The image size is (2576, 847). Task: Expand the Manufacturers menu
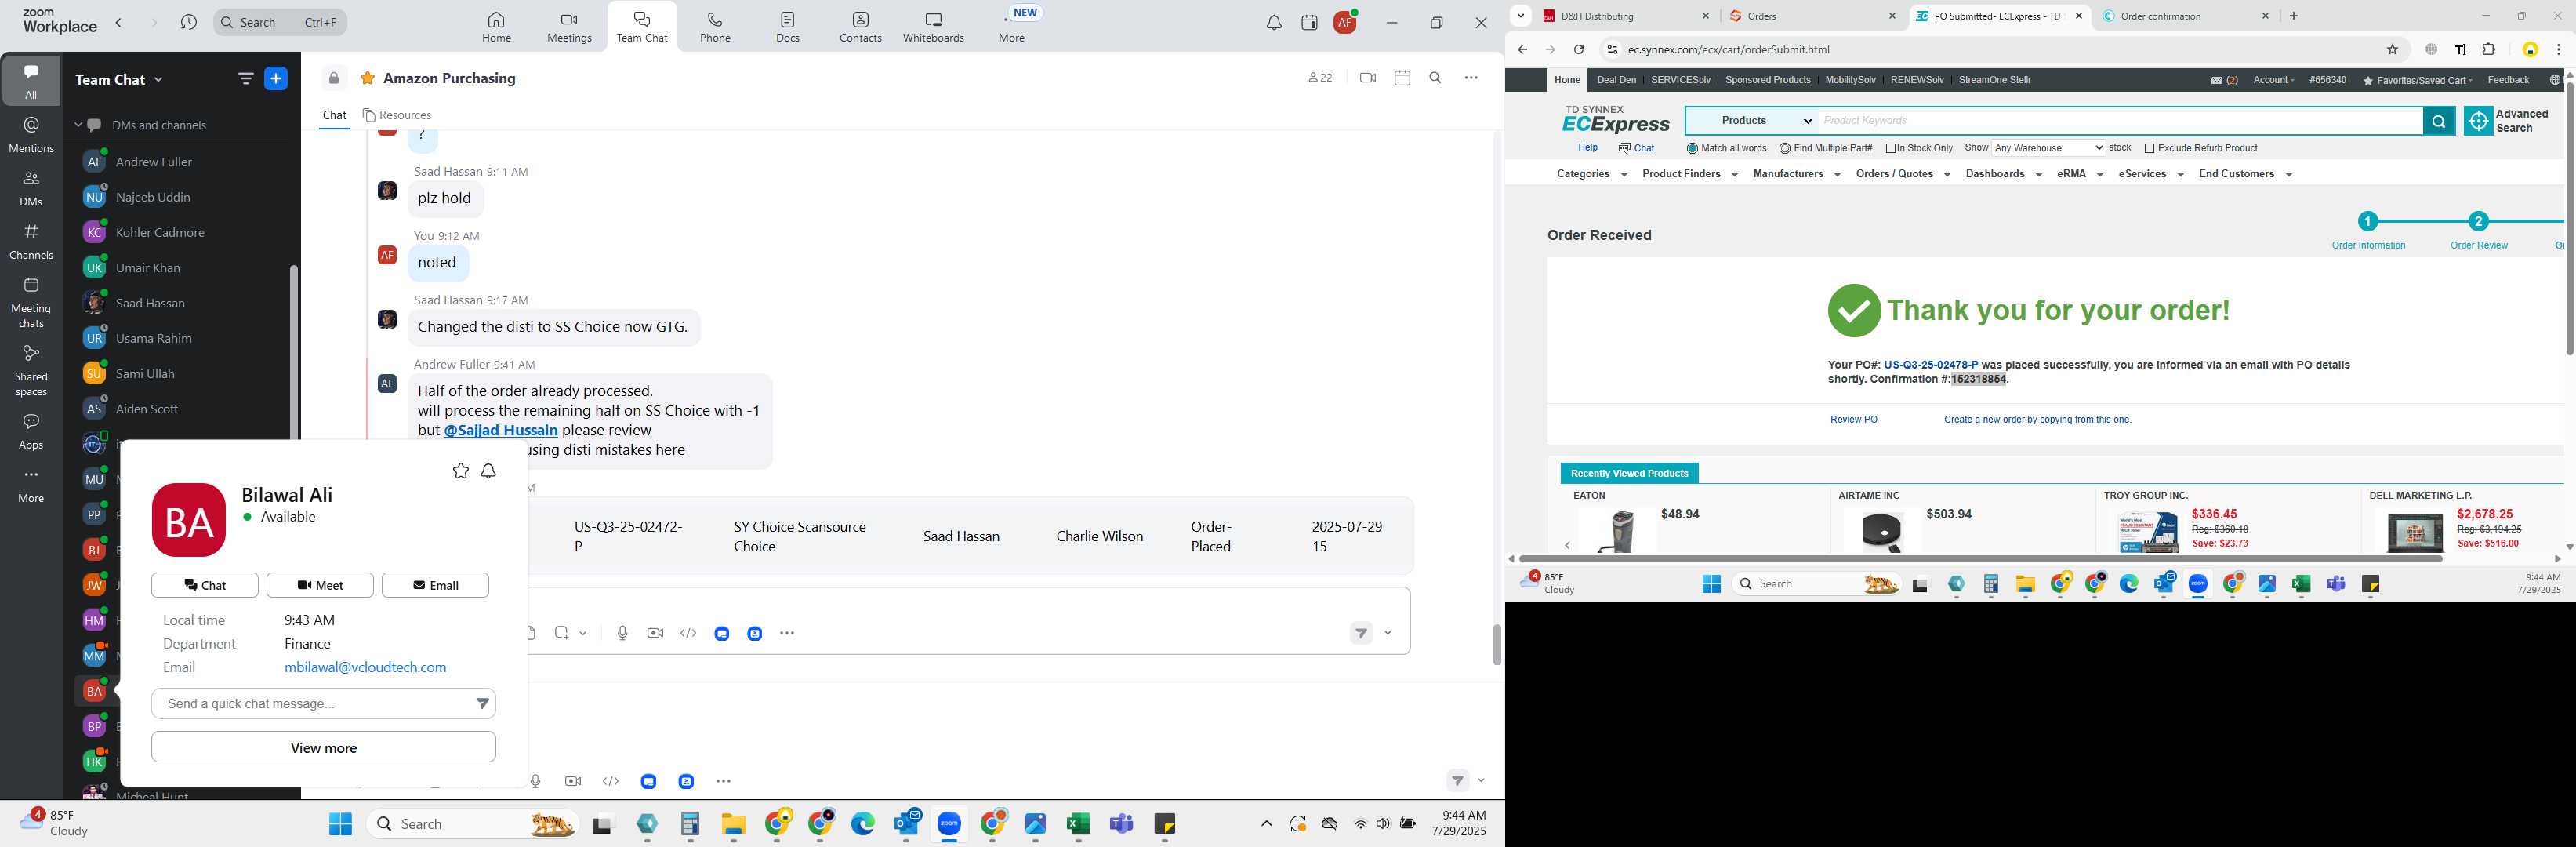point(1796,174)
